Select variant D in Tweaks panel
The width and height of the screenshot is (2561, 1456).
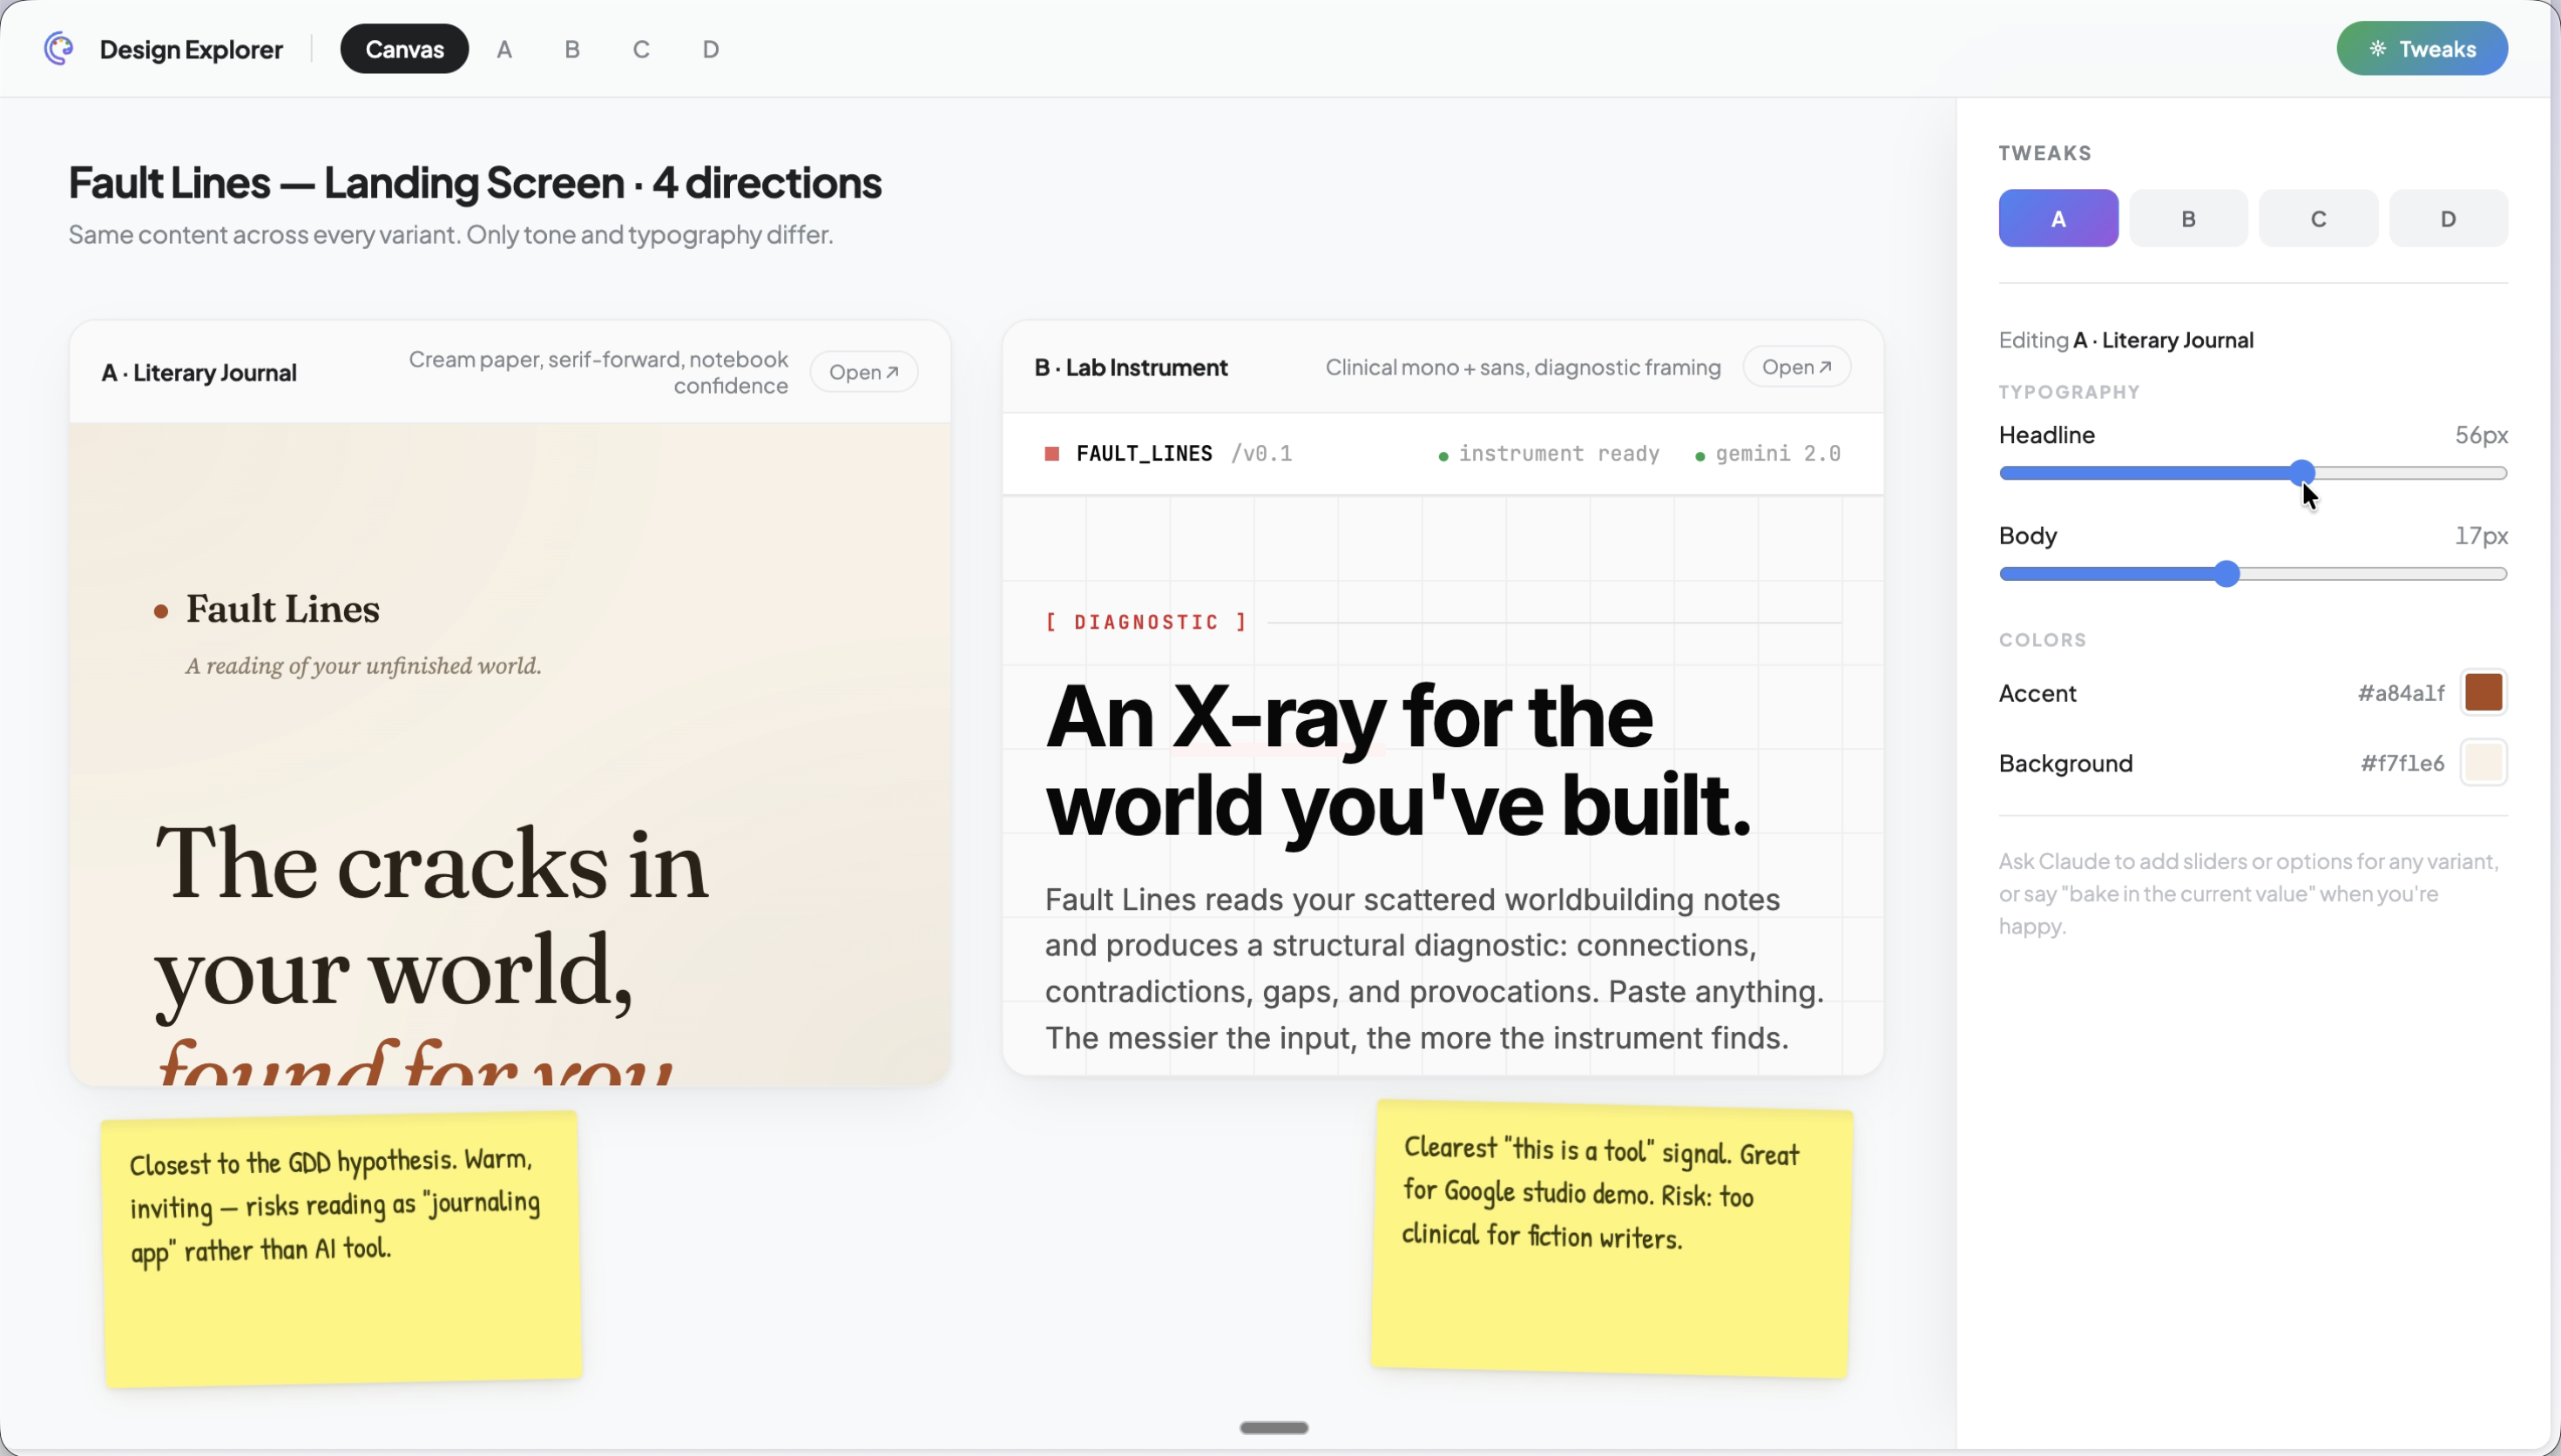[x=2447, y=218]
